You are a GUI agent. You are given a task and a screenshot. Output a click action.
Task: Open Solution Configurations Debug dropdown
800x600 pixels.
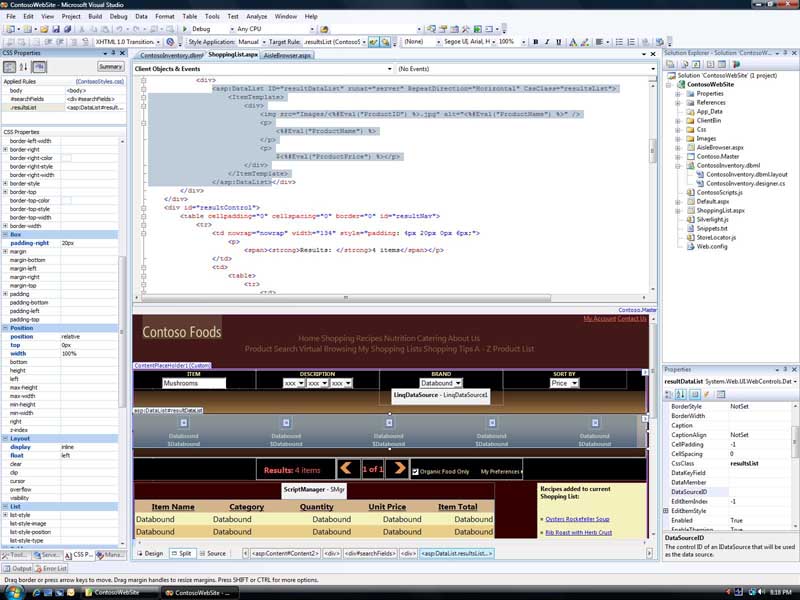tap(232, 29)
